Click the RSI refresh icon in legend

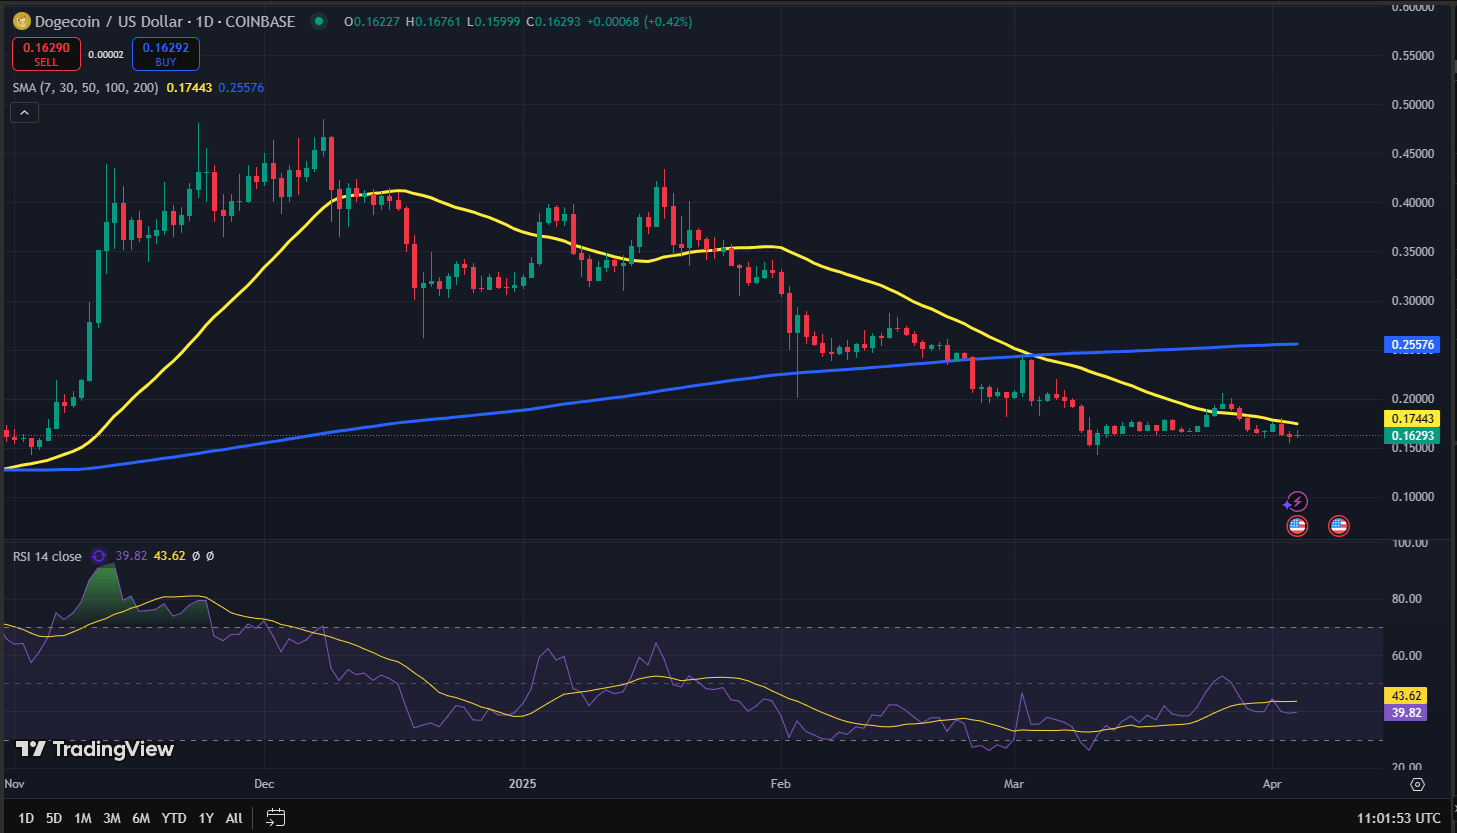pos(99,556)
